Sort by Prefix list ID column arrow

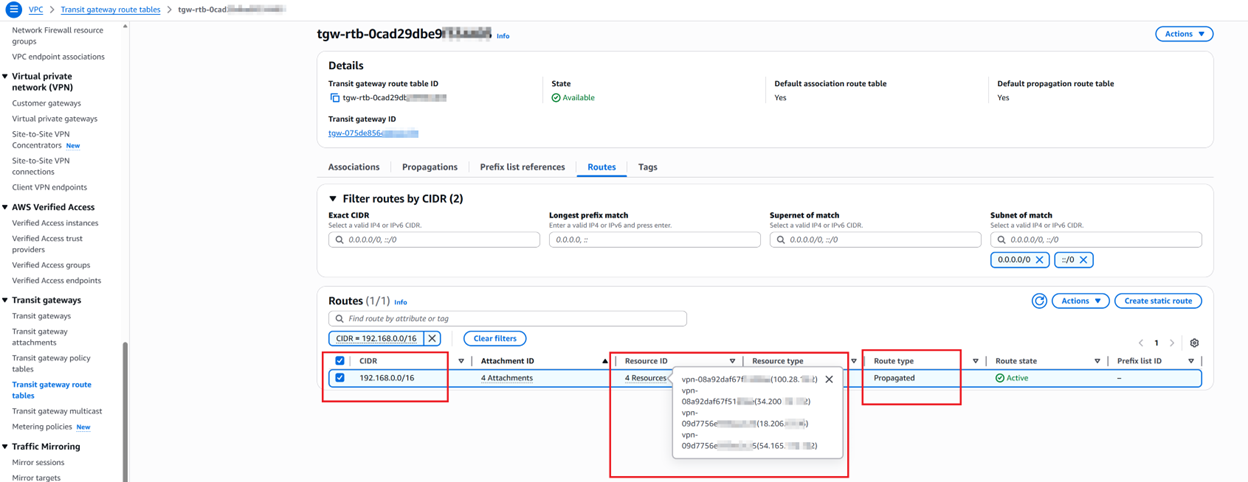(x=1191, y=361)
